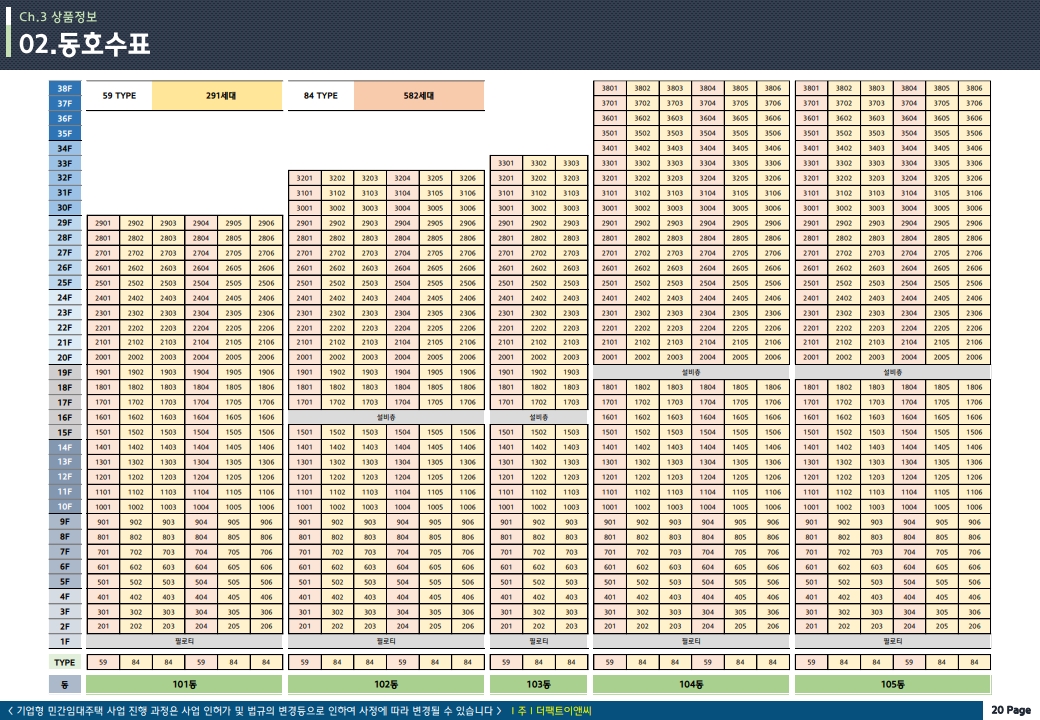Image resolution: width=1040 pixels, height=720 pixels.
Task: Click the '02.동호수표' page title
Action: [x=84, y=44]
